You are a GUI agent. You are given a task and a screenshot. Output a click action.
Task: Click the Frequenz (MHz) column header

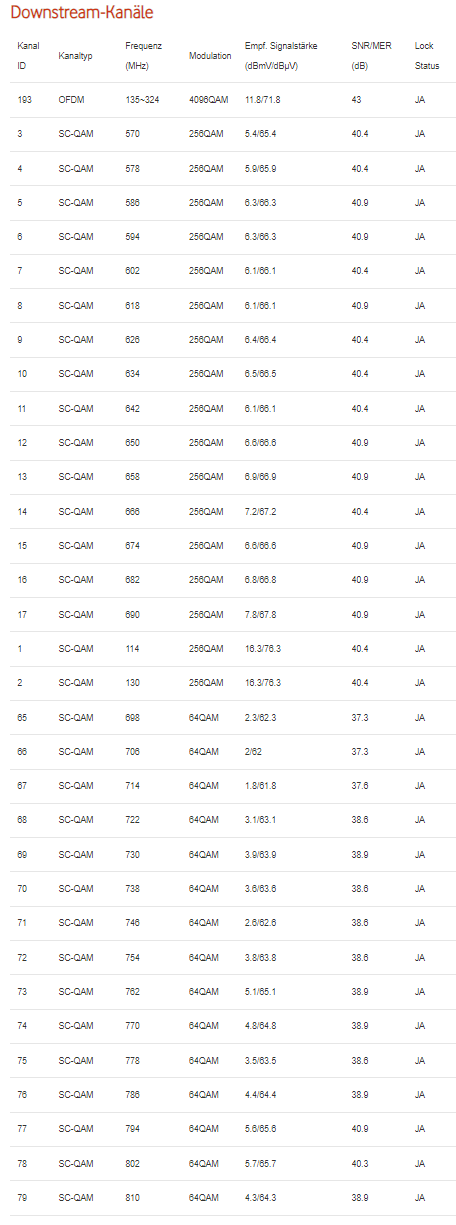(x=143, y=55)
